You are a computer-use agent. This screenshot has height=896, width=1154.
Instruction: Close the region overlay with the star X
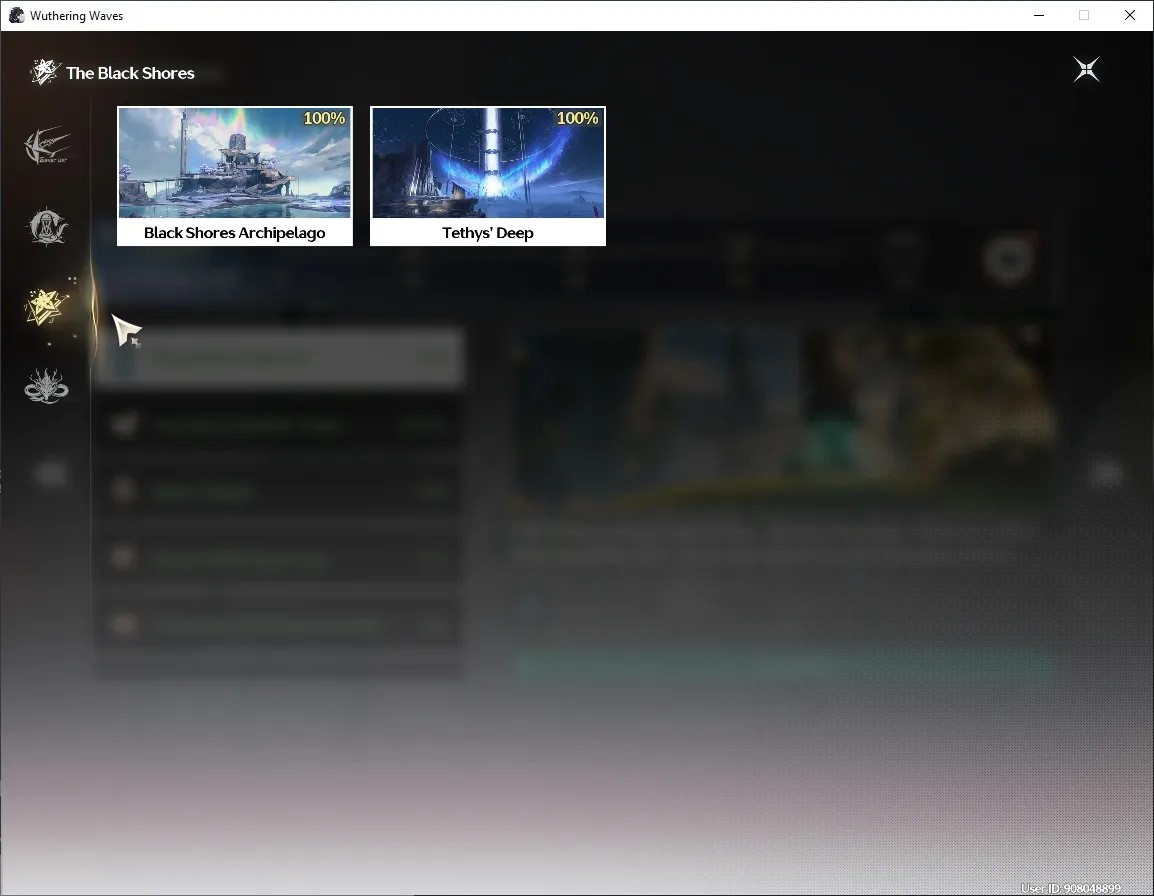tap(1086, 70)
